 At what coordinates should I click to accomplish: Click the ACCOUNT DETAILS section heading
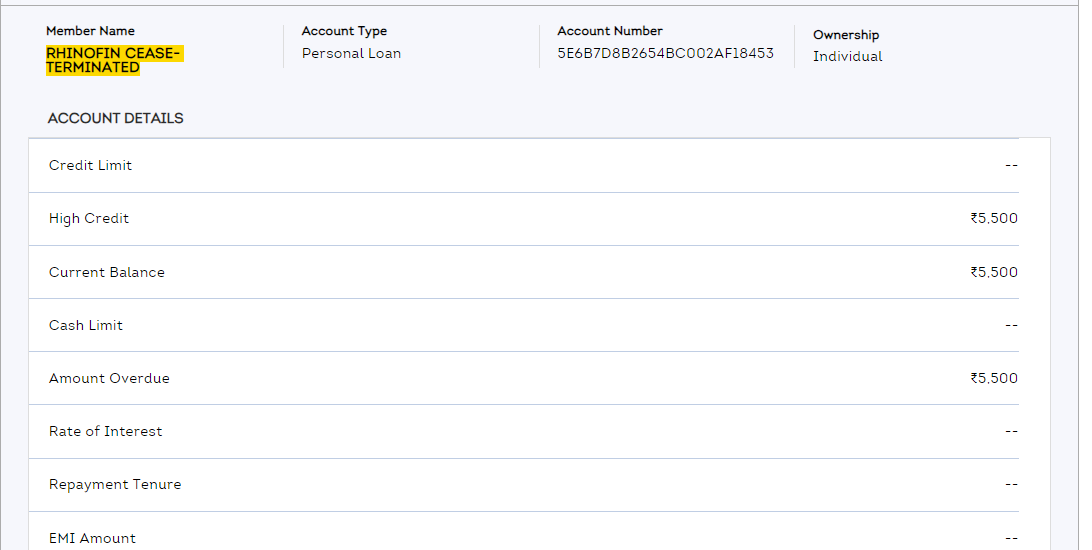[x=115, y=118]
